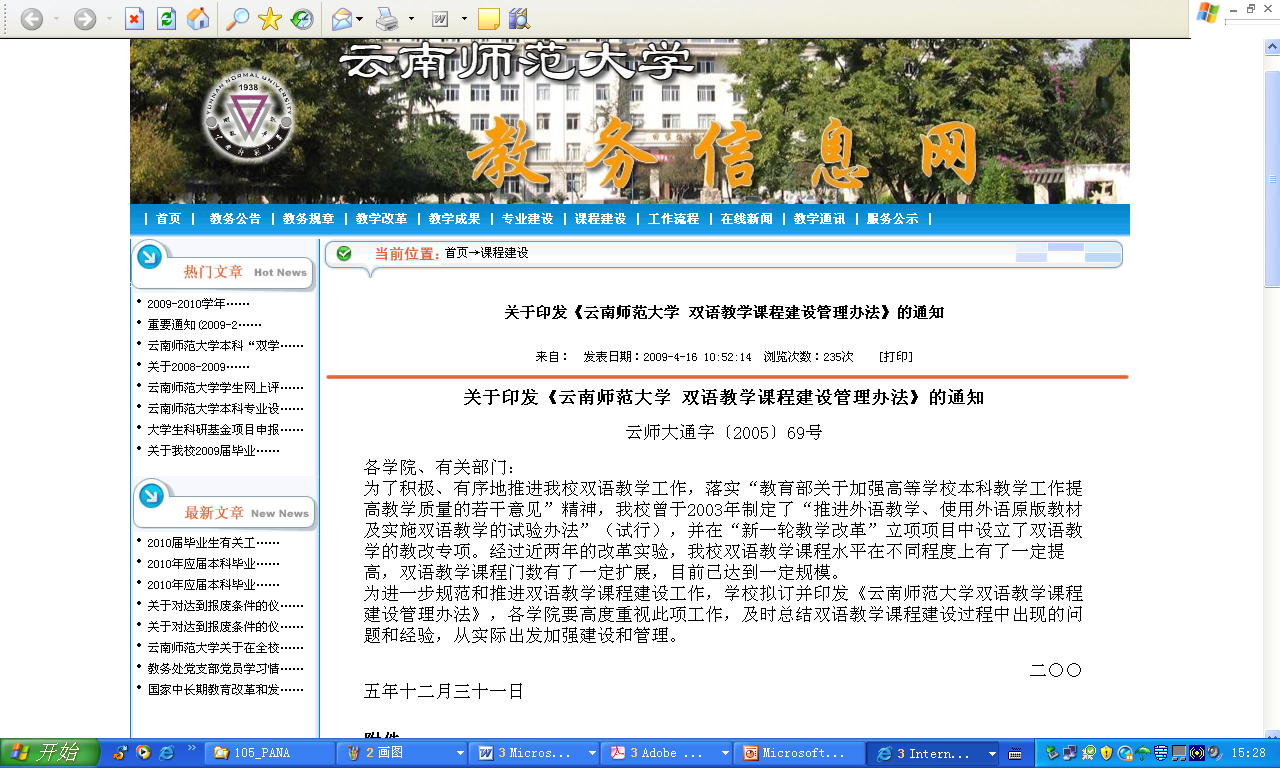Open the 教务公告 navigation item
Viewport: 1280px width, 768px height.
click(x=235, y=219)
